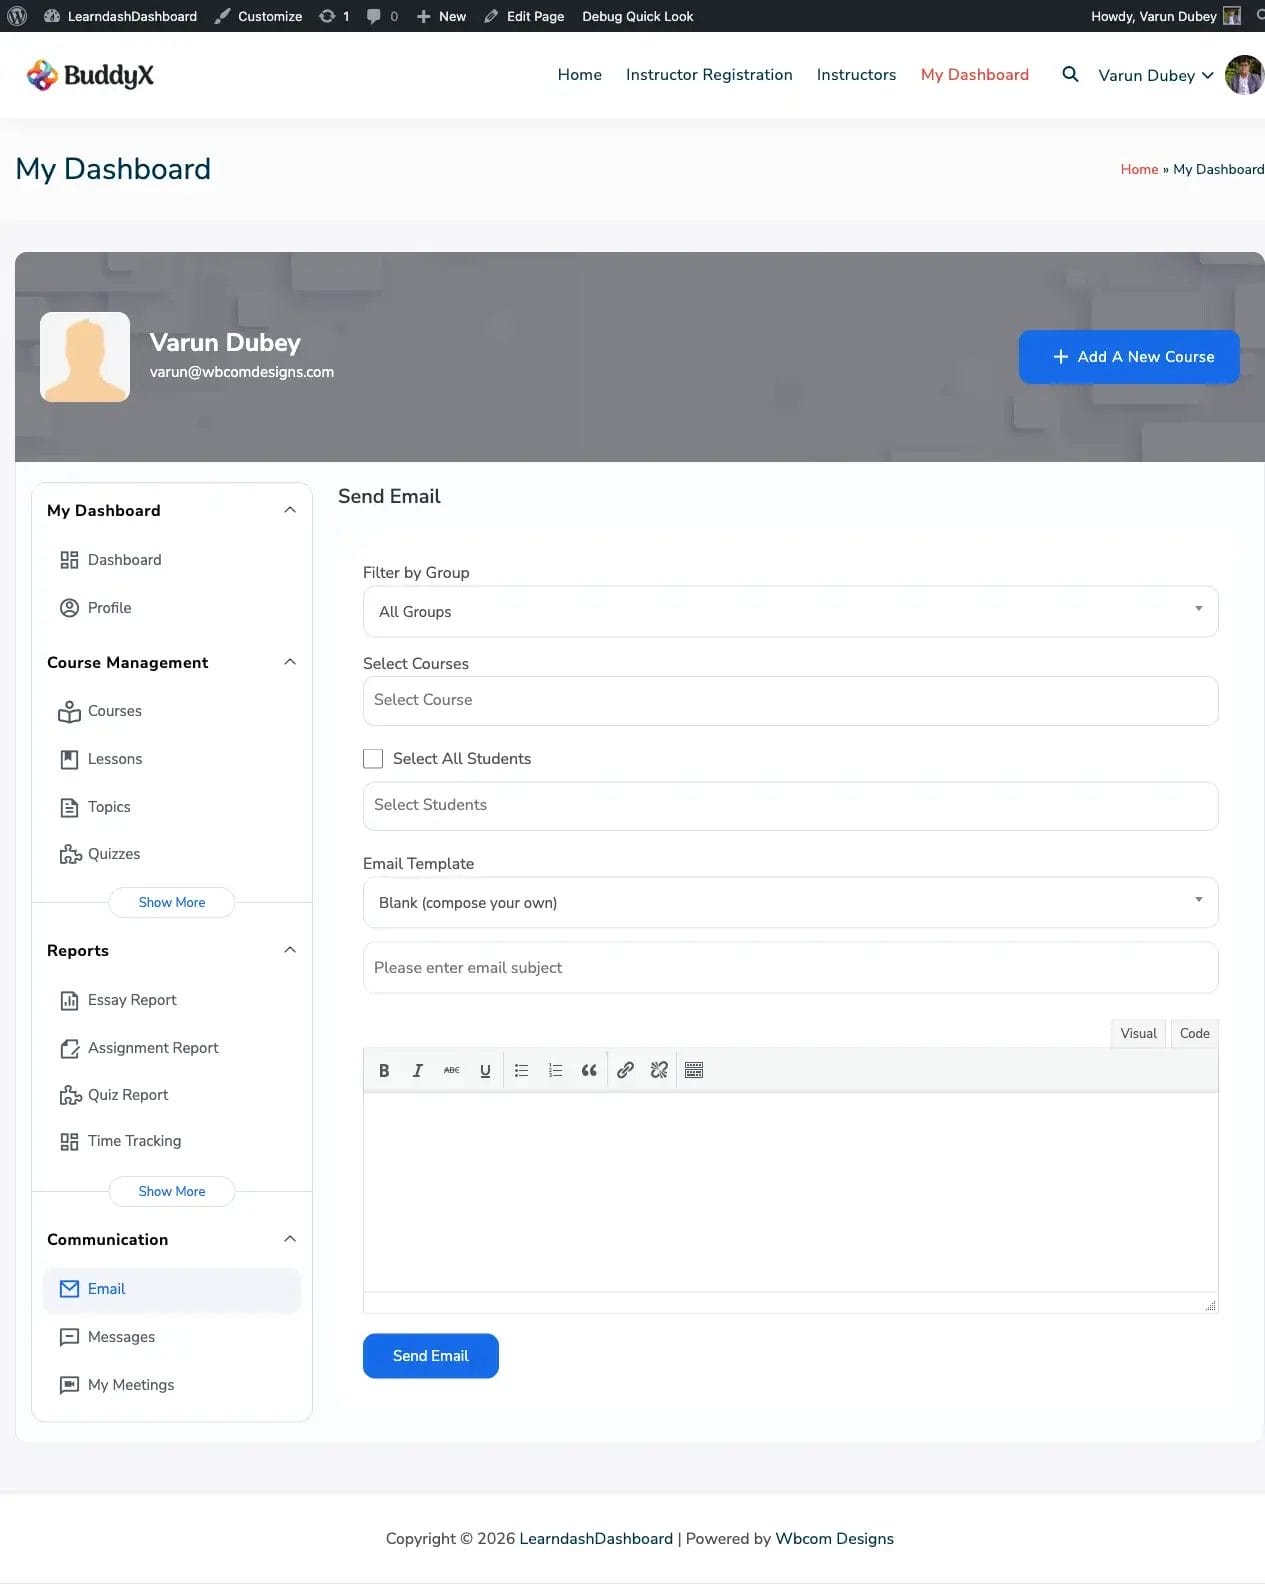Open Debug Quick Look in admin bar

click(x=638, y=16)
